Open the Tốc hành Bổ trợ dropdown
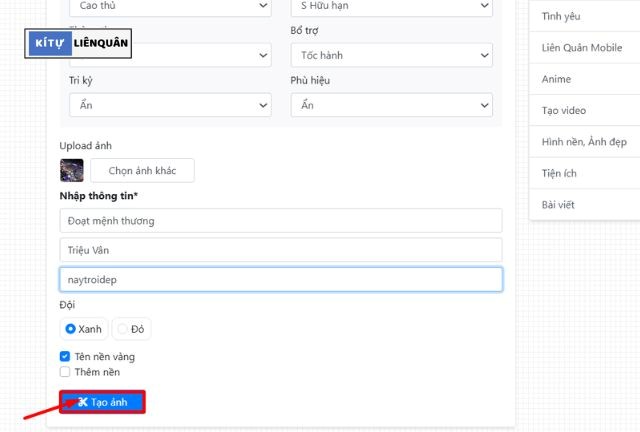 coord(390,55)
